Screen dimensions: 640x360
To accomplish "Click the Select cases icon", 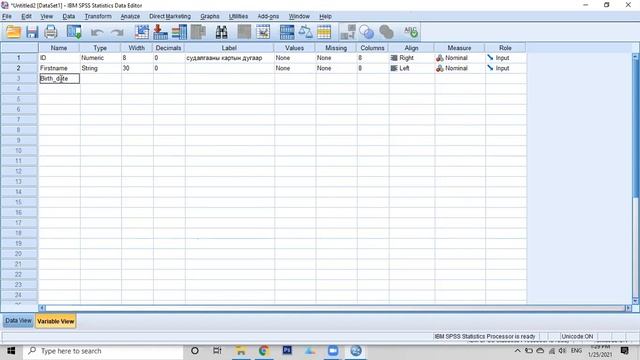I will click(x=324, y=32).
